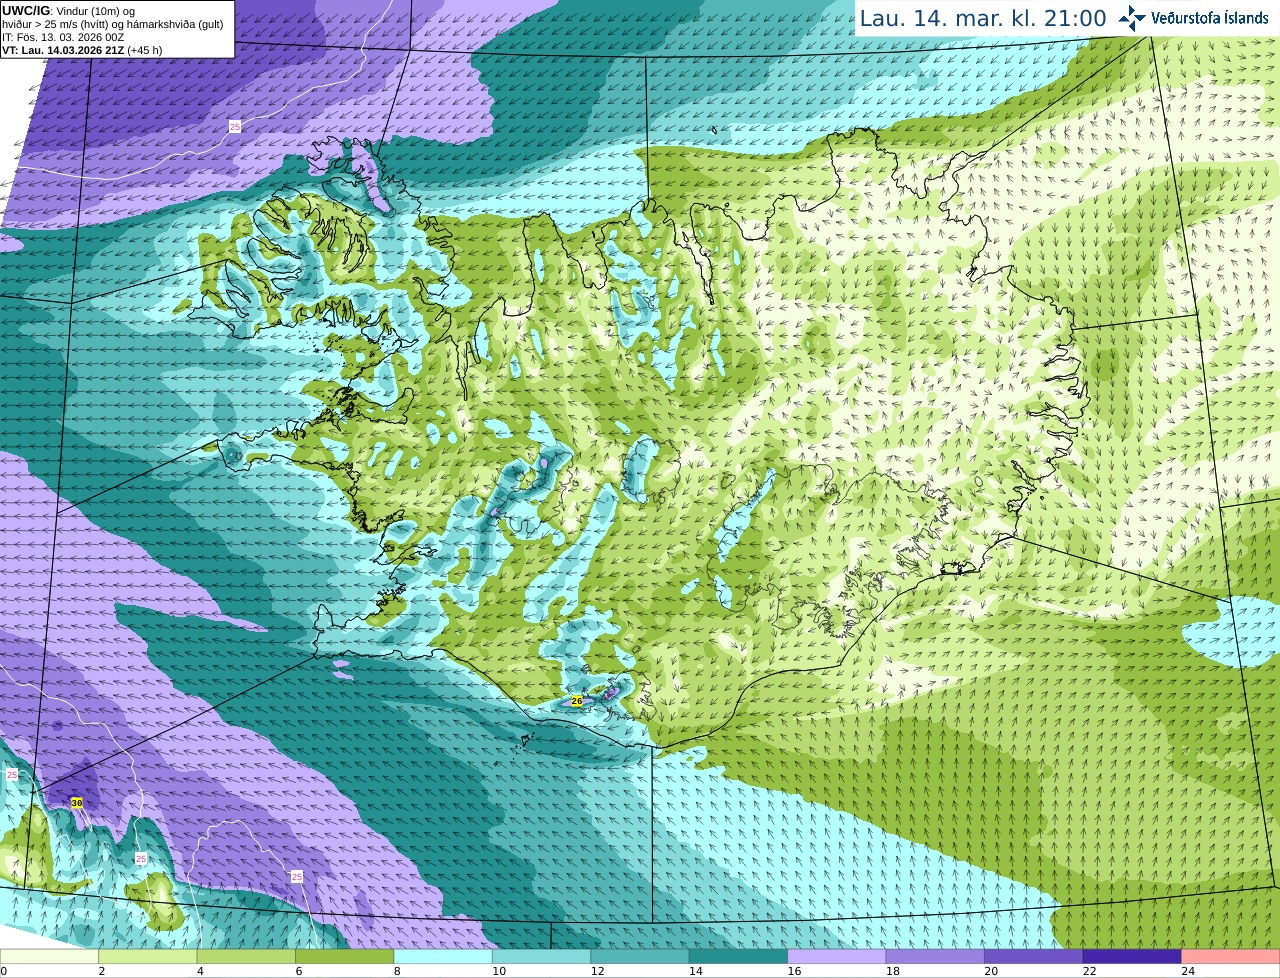Click the 12–14 m/s teal legend swatch
1280x978 pixels.
click(640, 956)
